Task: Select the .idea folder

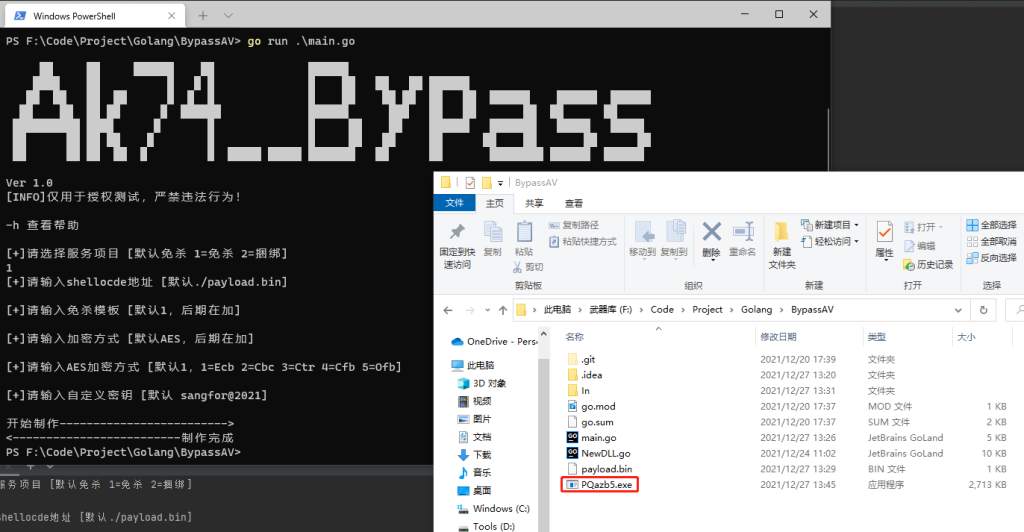Action: coord(584,375)
